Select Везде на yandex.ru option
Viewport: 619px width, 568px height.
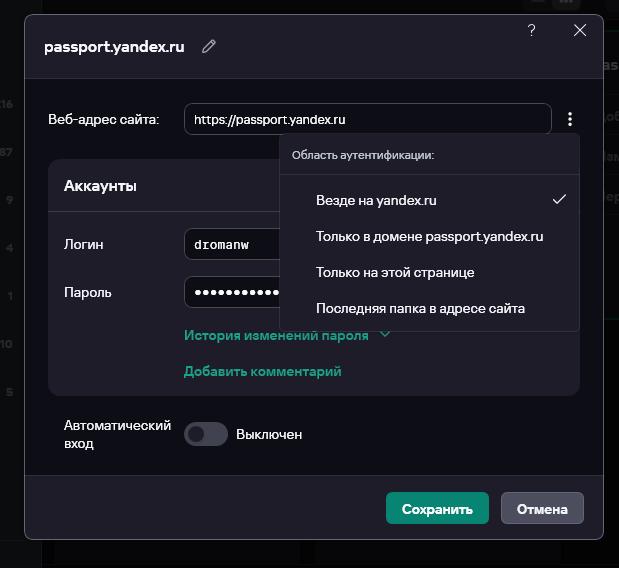376,200
